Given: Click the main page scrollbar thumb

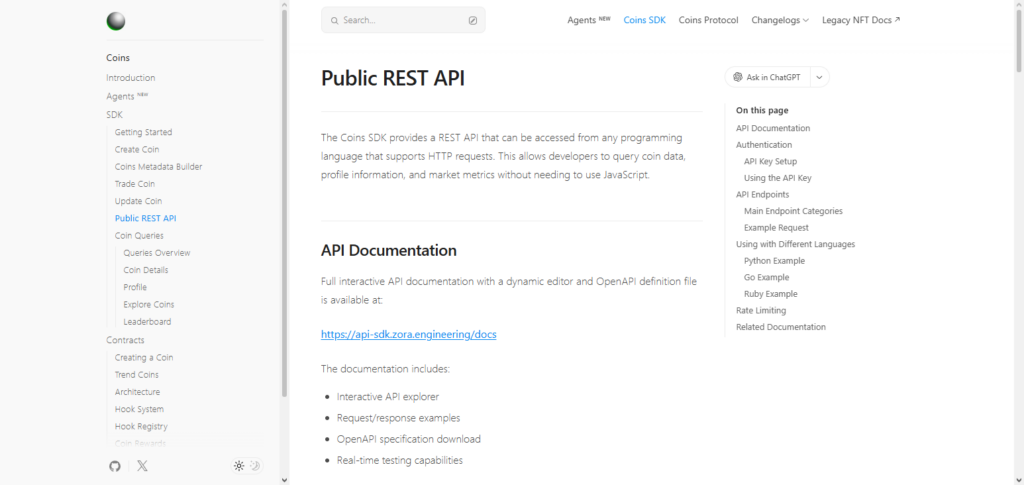Looking at the screenshot, I should click(1019, 39).
